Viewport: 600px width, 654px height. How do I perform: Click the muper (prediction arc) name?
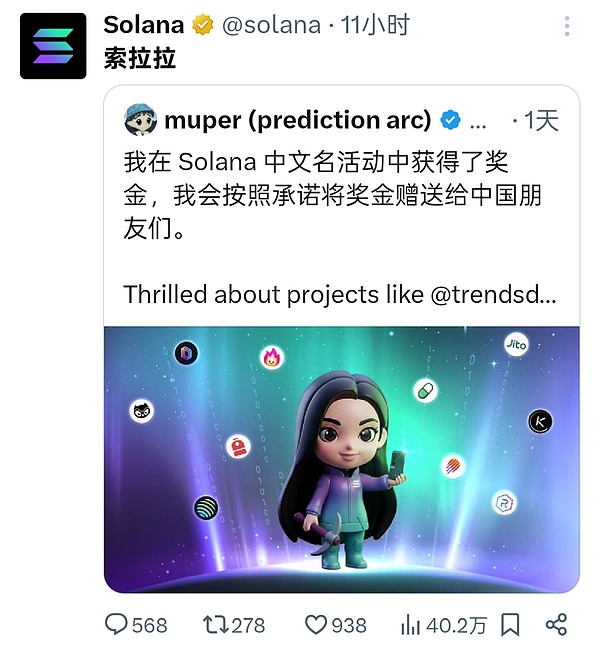(x=298, y=120)
